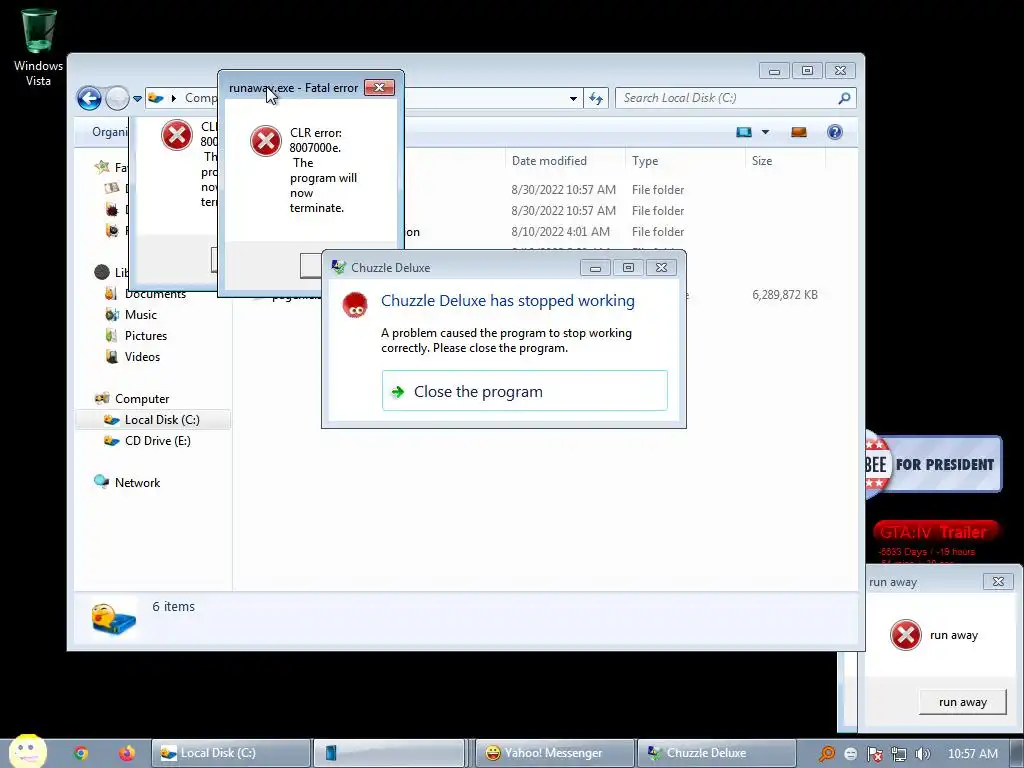Switch to Chuzzle Deluxe taskbar button
Viewport: 1024px width, 768px height.
[x=716, y=753]
